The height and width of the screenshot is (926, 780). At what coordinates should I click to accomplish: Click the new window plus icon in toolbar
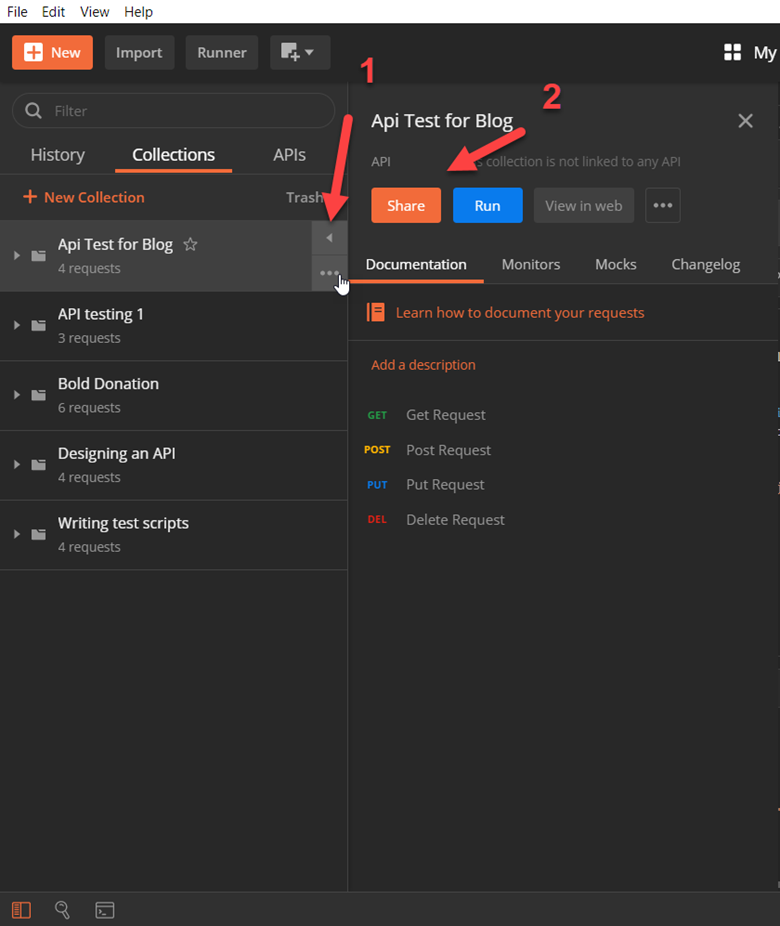click(299, 52)
